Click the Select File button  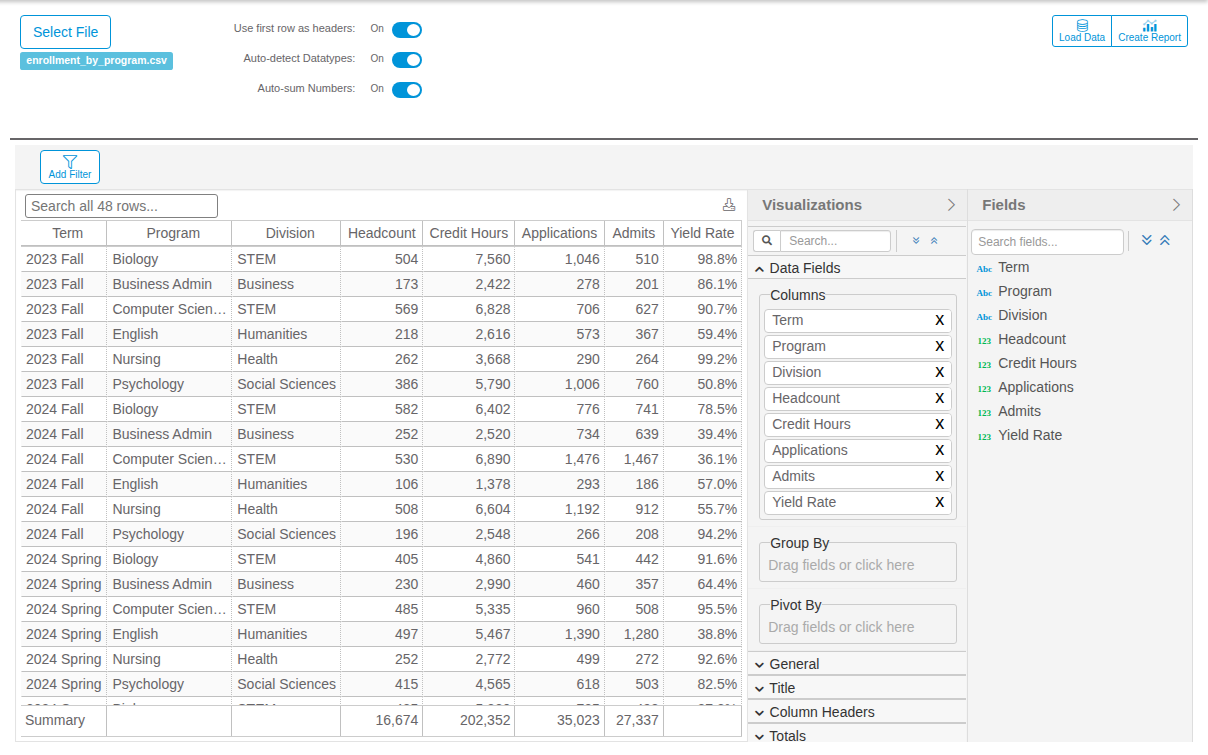(x=66, y=32)
